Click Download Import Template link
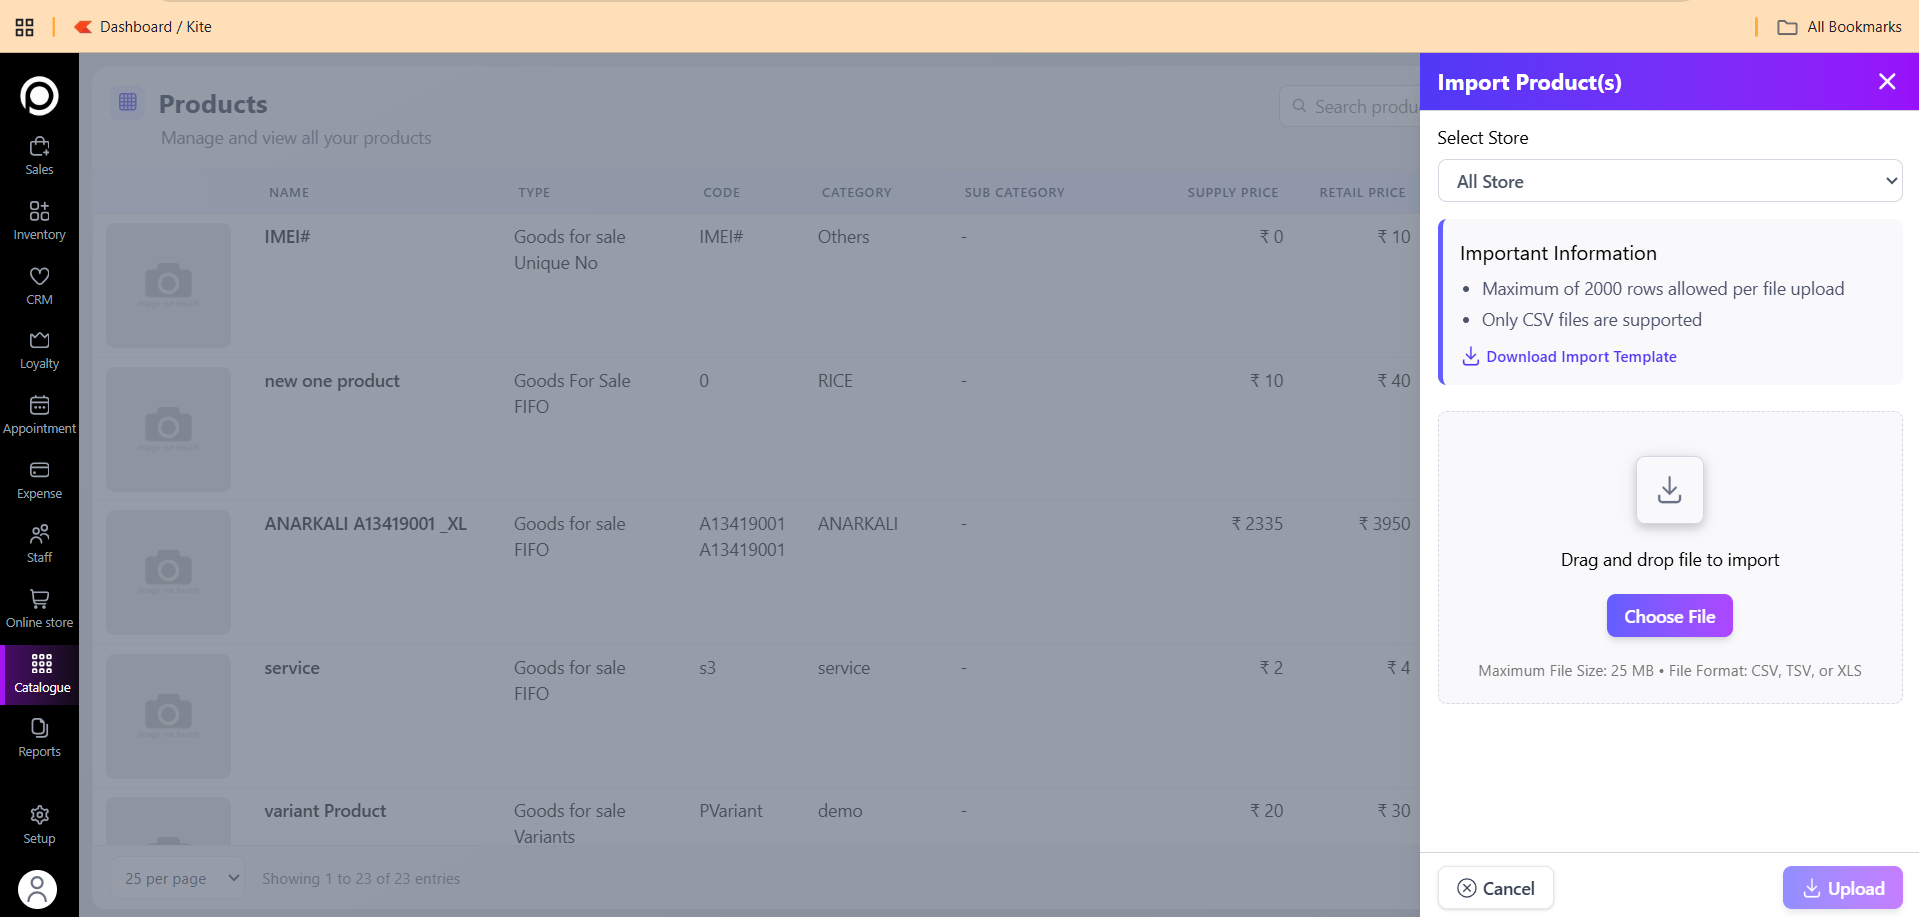The height and width of the screenshot is (917, 1919). (x=1580, y=357)
